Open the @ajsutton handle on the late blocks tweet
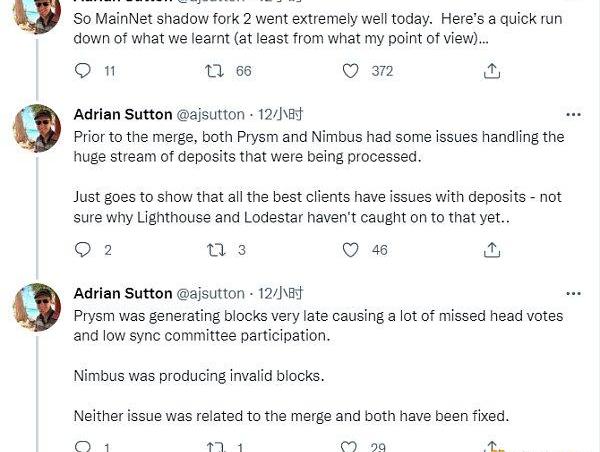This screenshot has height=452, width=600. pos(211,293)
